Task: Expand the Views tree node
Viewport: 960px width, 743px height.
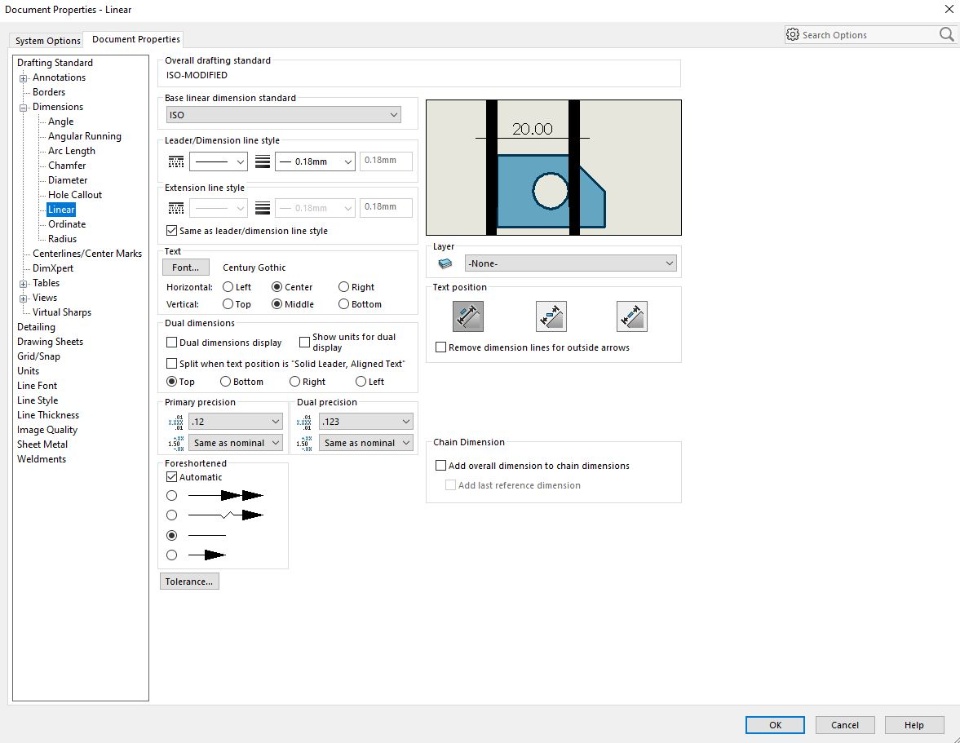Action: (x=23, y=299)
